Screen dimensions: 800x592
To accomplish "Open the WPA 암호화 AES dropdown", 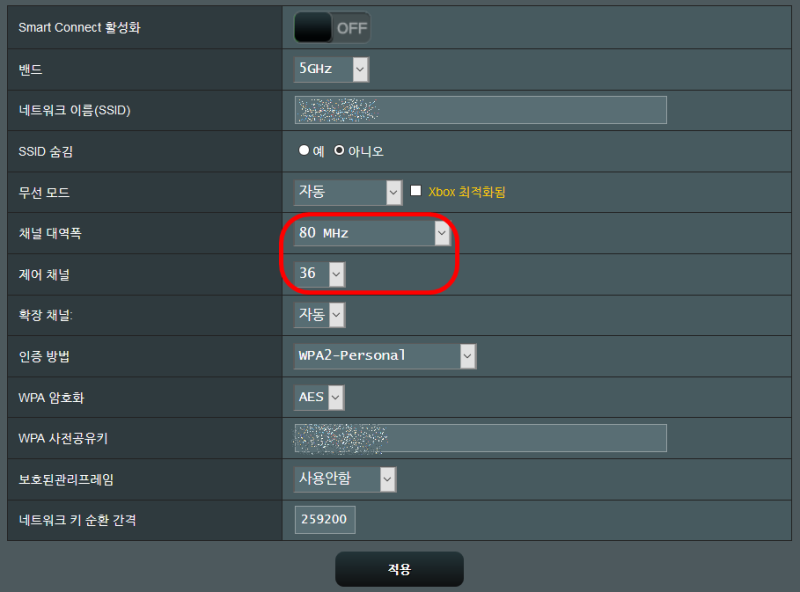I will click(x=319, y=398).
